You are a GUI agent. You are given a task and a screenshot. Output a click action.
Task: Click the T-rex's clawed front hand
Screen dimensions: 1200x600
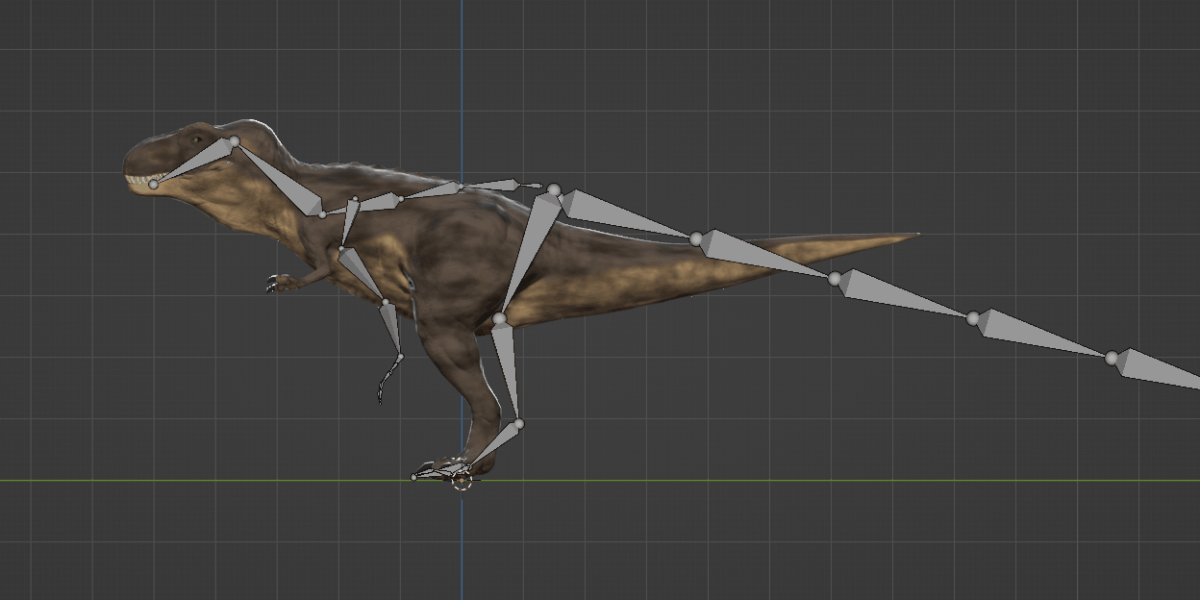click(278, 283)
